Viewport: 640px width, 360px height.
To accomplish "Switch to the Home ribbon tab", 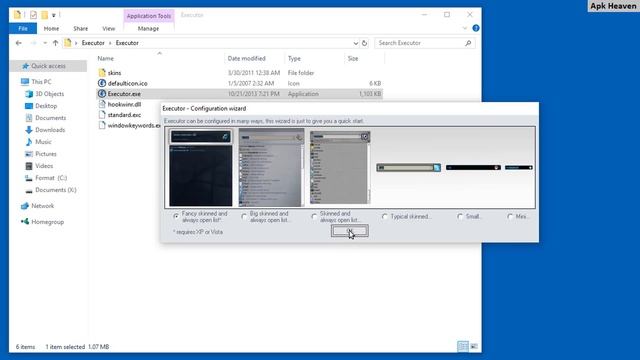I will [x=51, y=29].
